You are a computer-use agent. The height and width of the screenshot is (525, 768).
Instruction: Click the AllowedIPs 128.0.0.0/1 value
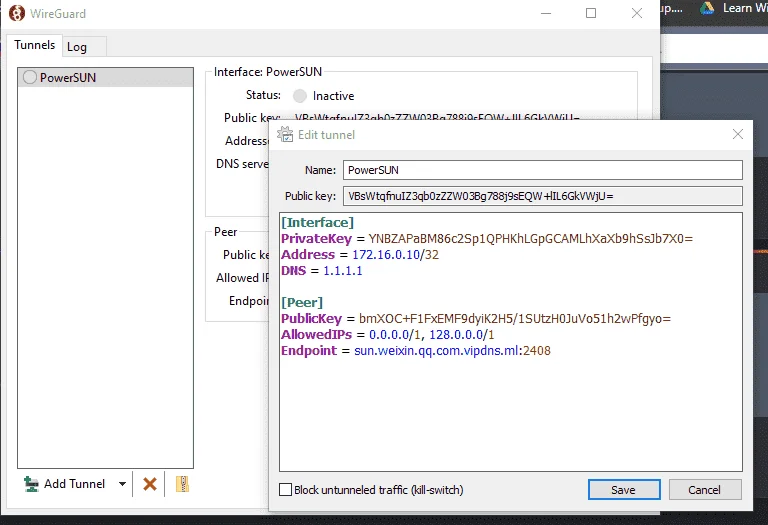[462, 335]
